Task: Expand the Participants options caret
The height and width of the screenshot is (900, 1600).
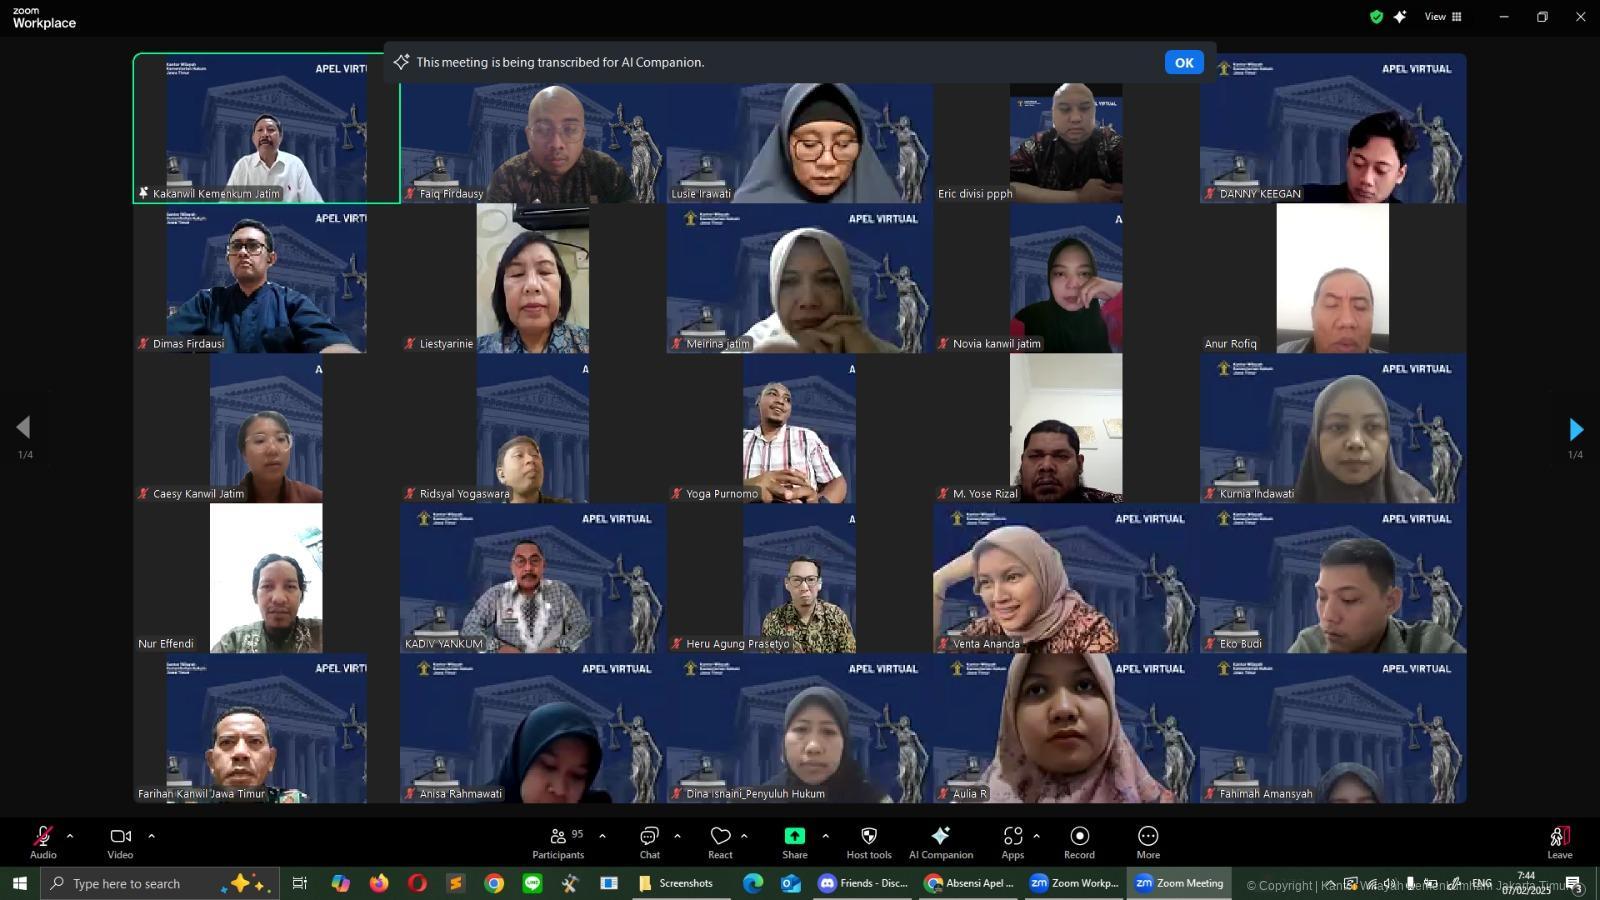Action: click(602, 835)
